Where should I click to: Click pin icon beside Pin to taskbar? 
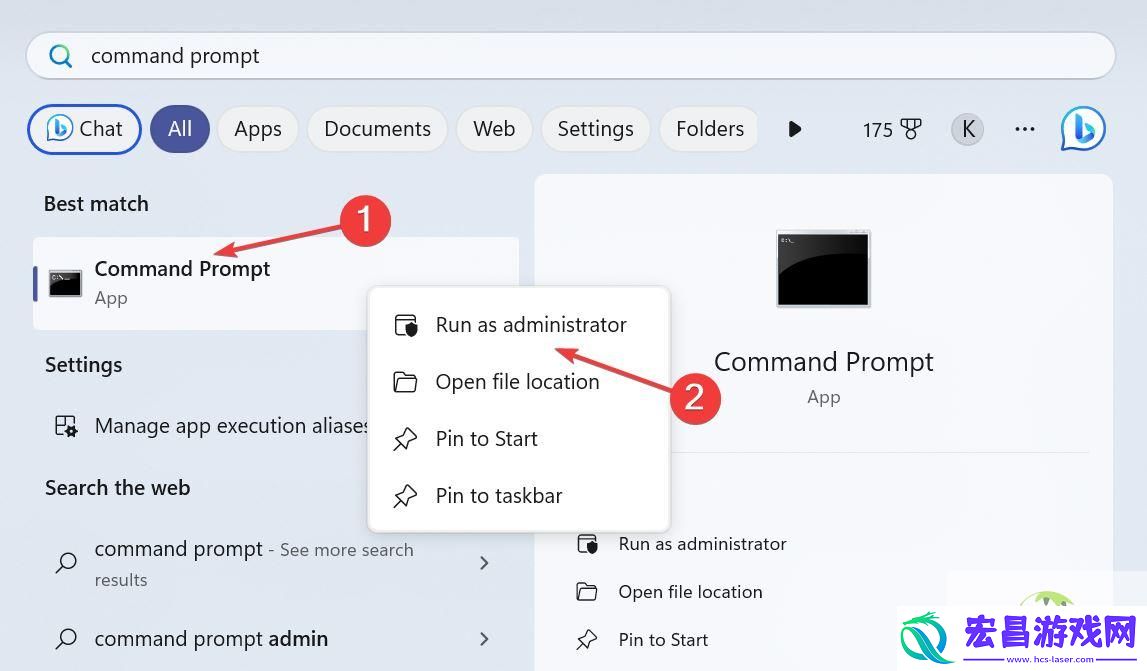[x=405, y=496]
